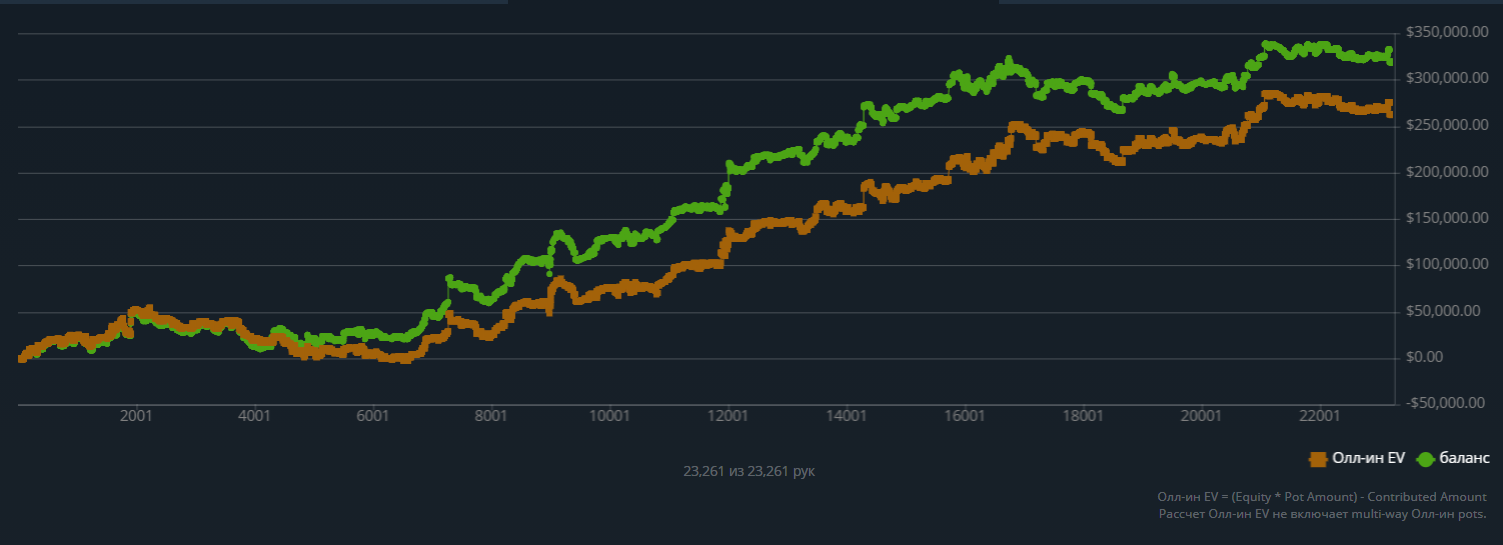Click the multi-way Олл-ин pots disclaimer note
The height and width of the screenshot is (545, 1503).
(1322, 514)
